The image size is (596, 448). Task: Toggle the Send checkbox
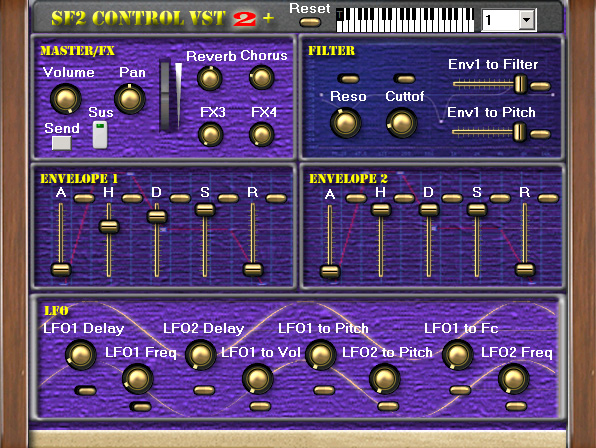click(x=62, y=143)
